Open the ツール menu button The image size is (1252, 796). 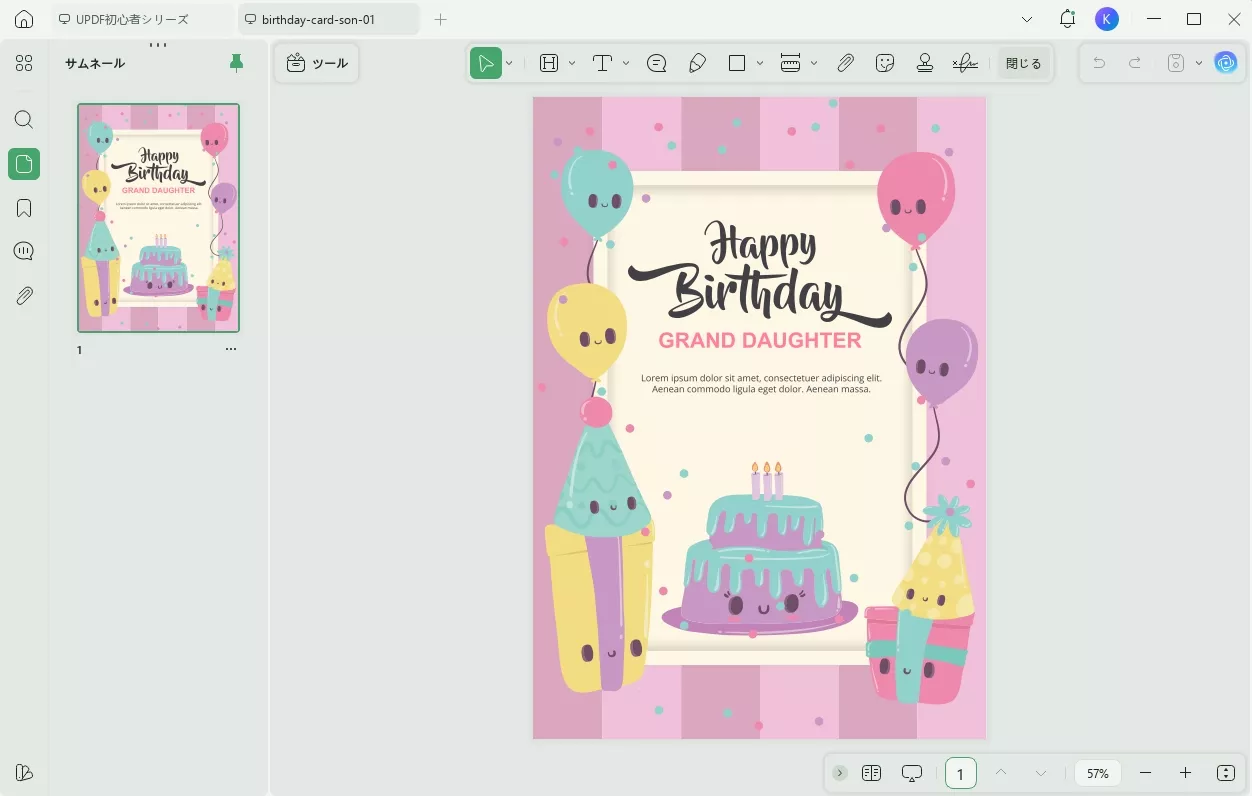click(317, 63)
